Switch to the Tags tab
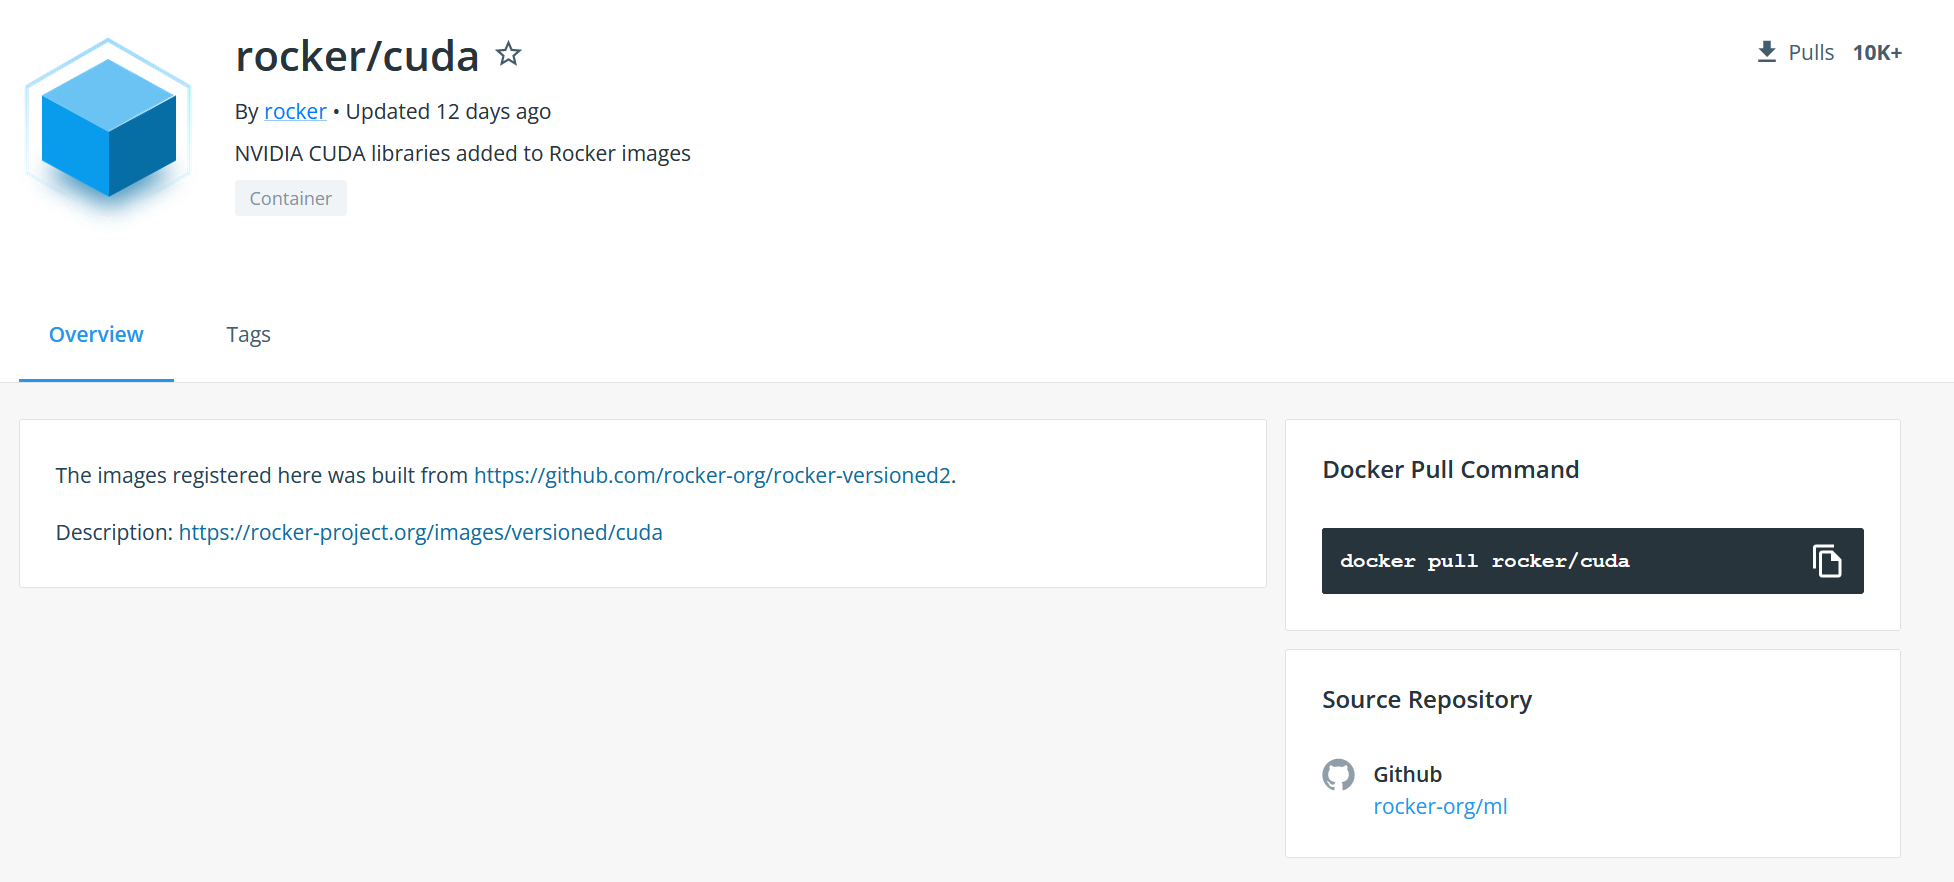Image resolution: width=1954 pixels, height=882 pixels. pyautogui.click(x=248, y=334)
